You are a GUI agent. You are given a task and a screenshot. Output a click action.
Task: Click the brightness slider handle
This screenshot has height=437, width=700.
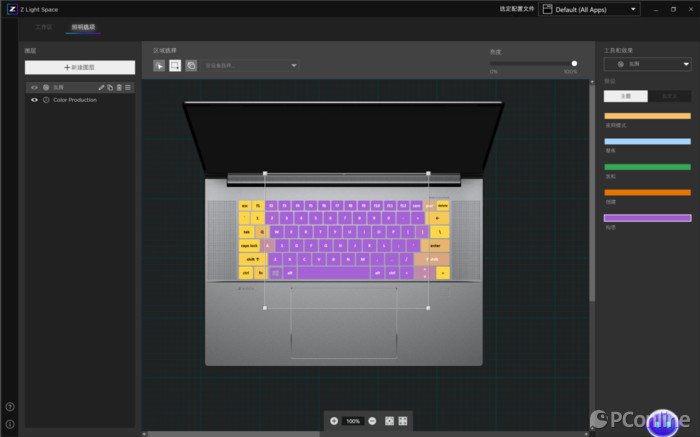click(x=574, y=63)
